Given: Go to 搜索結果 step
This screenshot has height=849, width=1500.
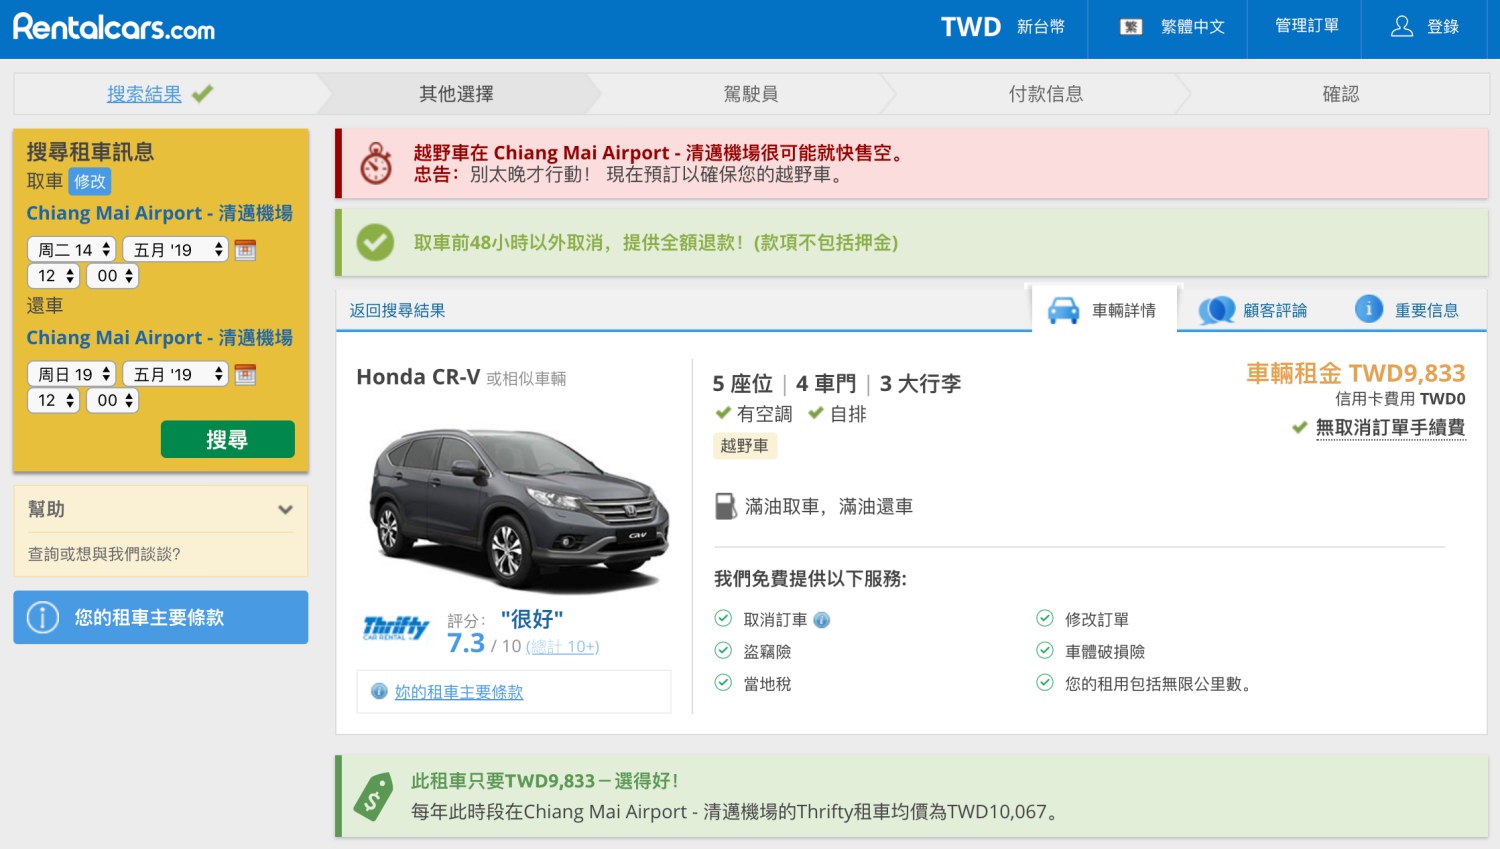Looking at the screenshot, I should coord(145,94).
